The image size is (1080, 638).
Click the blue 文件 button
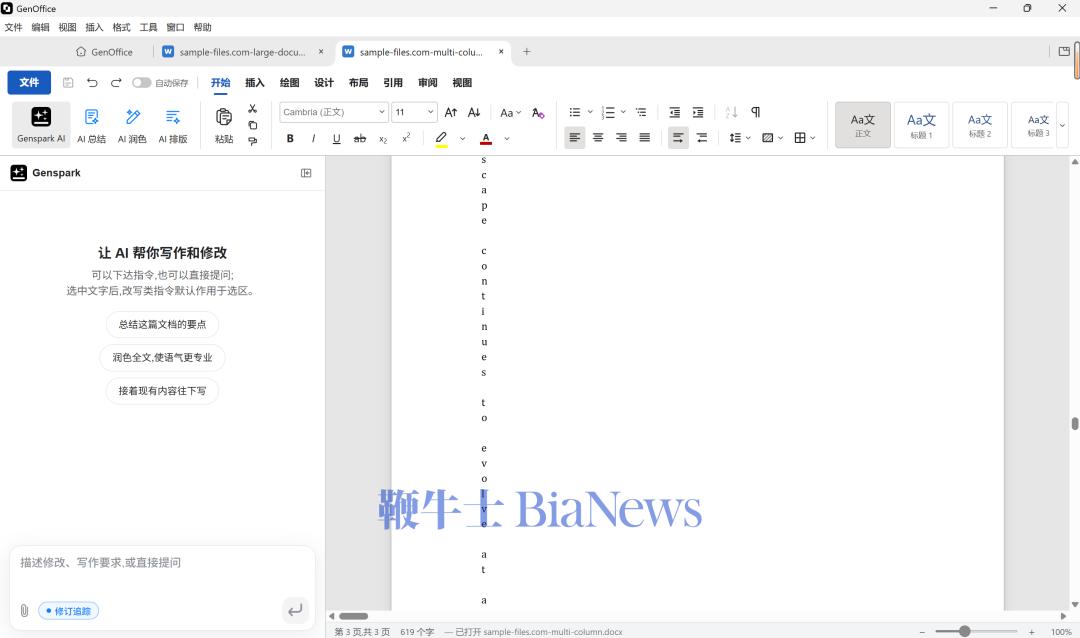[x=29, y=83]
